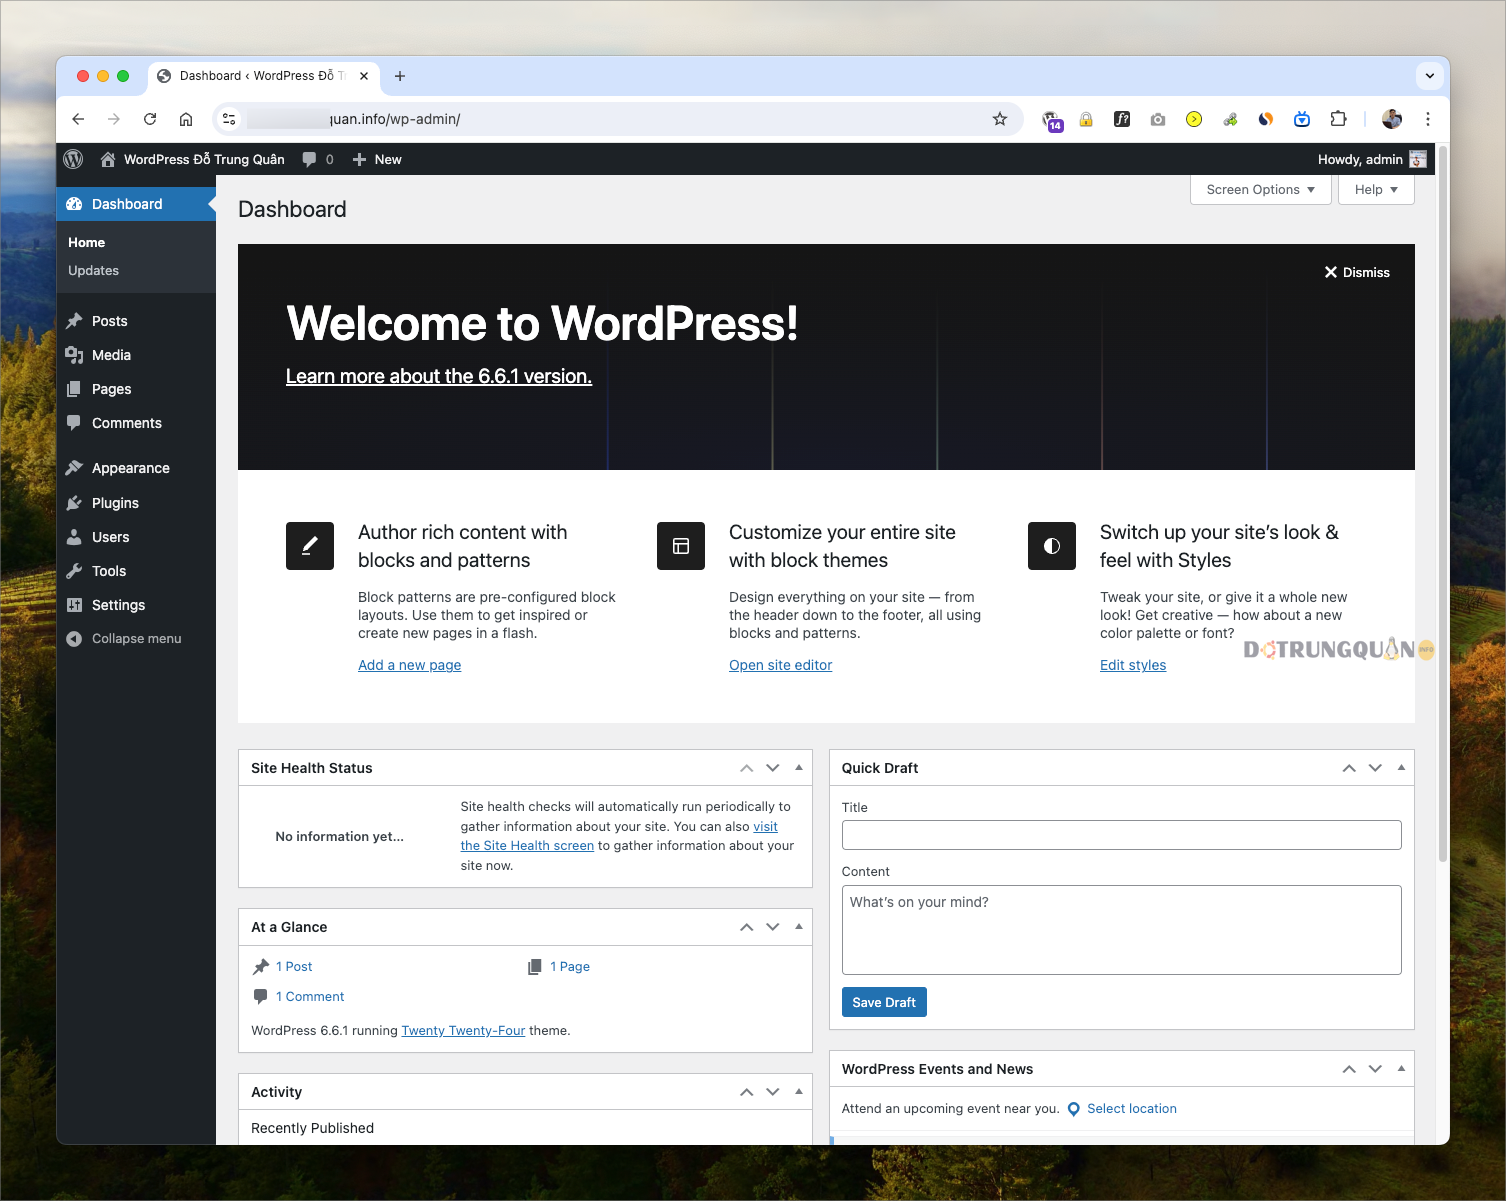Open Users in the sidebar
The height and width of the screenshot is (1201, 1506).
[136, 537]
